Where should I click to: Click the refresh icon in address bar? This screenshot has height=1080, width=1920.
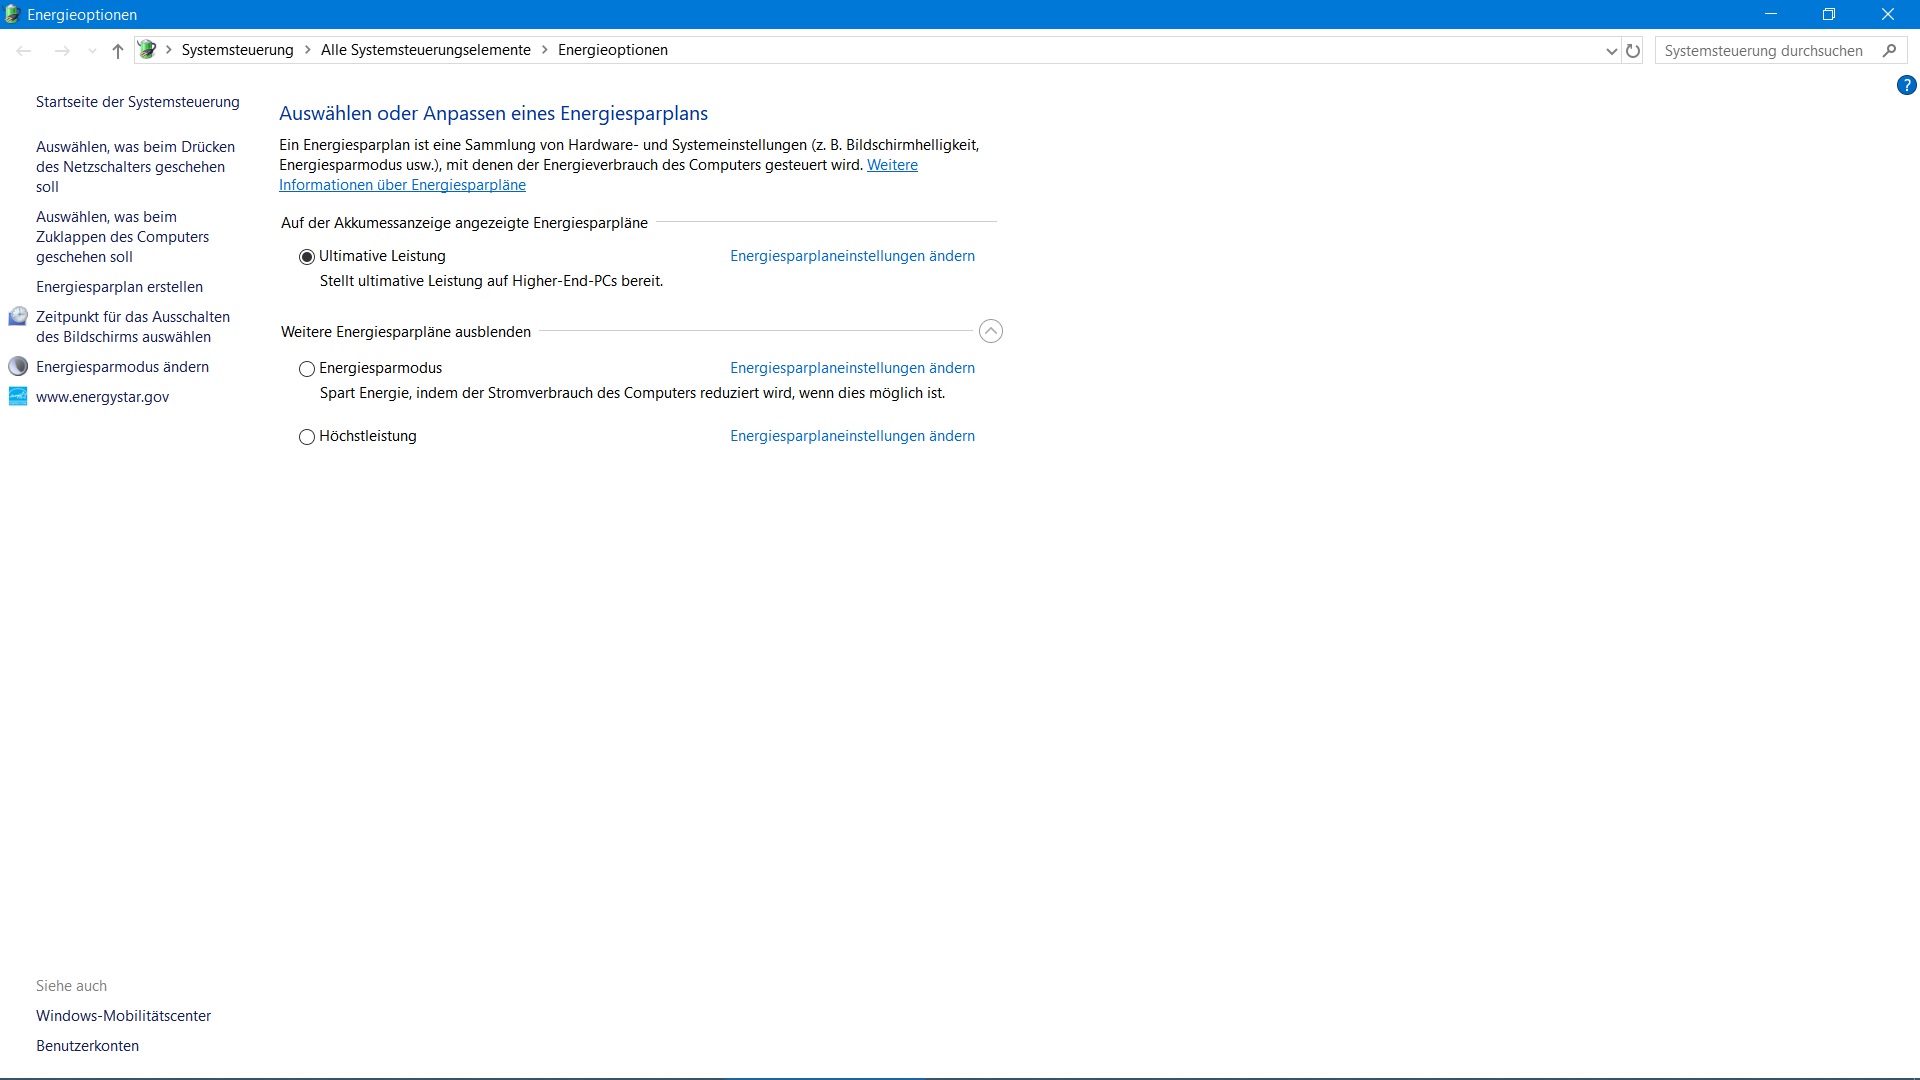click(x=1633, y=51)
